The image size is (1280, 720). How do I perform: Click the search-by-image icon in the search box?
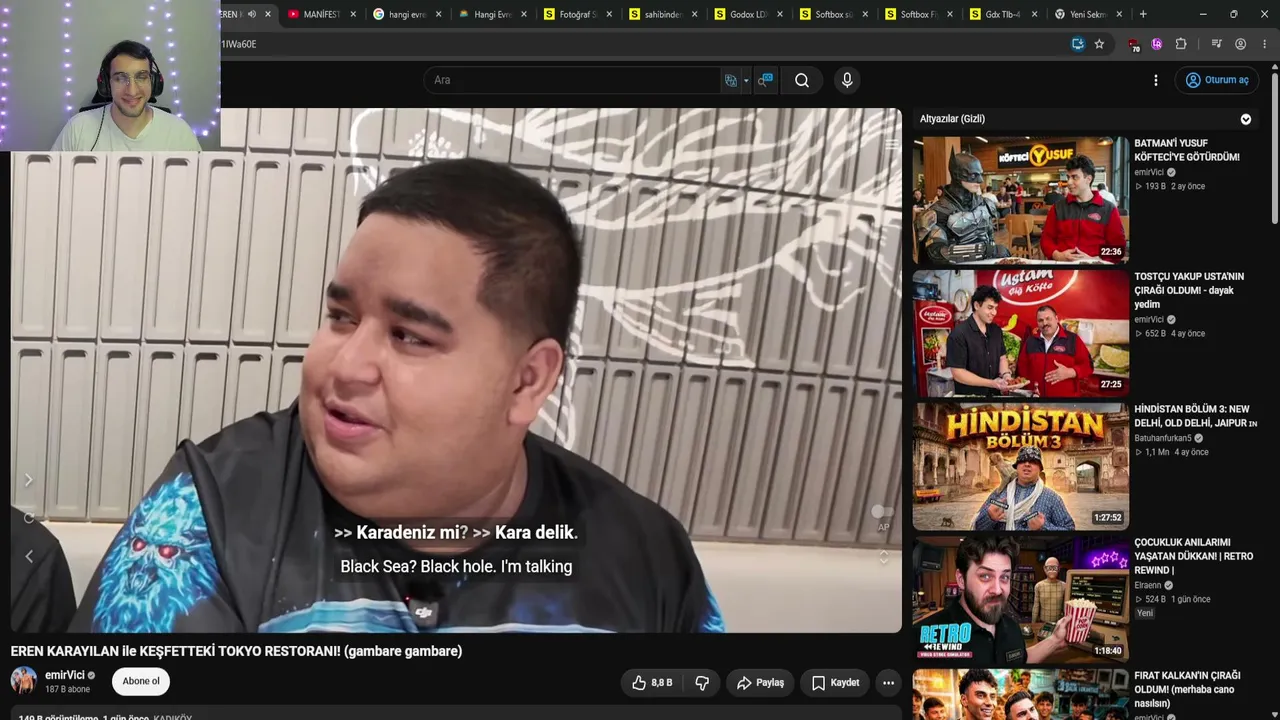765,80
